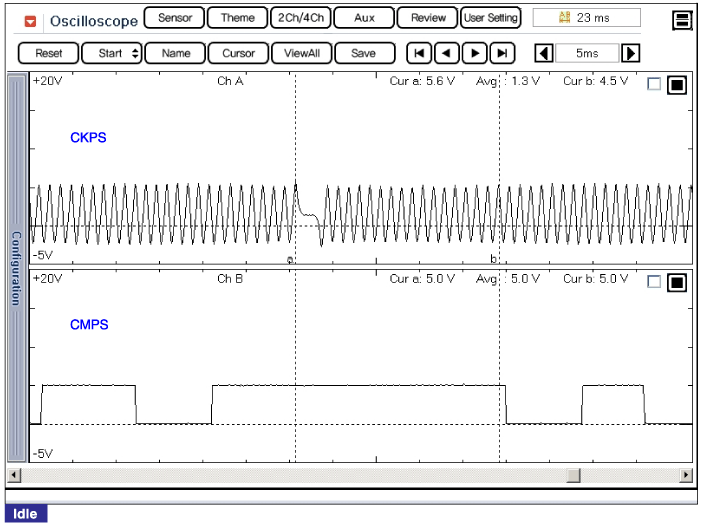Screen dimensions: 701x527
Task: Maximize the Ch B CMPS waveform pane
Action: (676, 282)
